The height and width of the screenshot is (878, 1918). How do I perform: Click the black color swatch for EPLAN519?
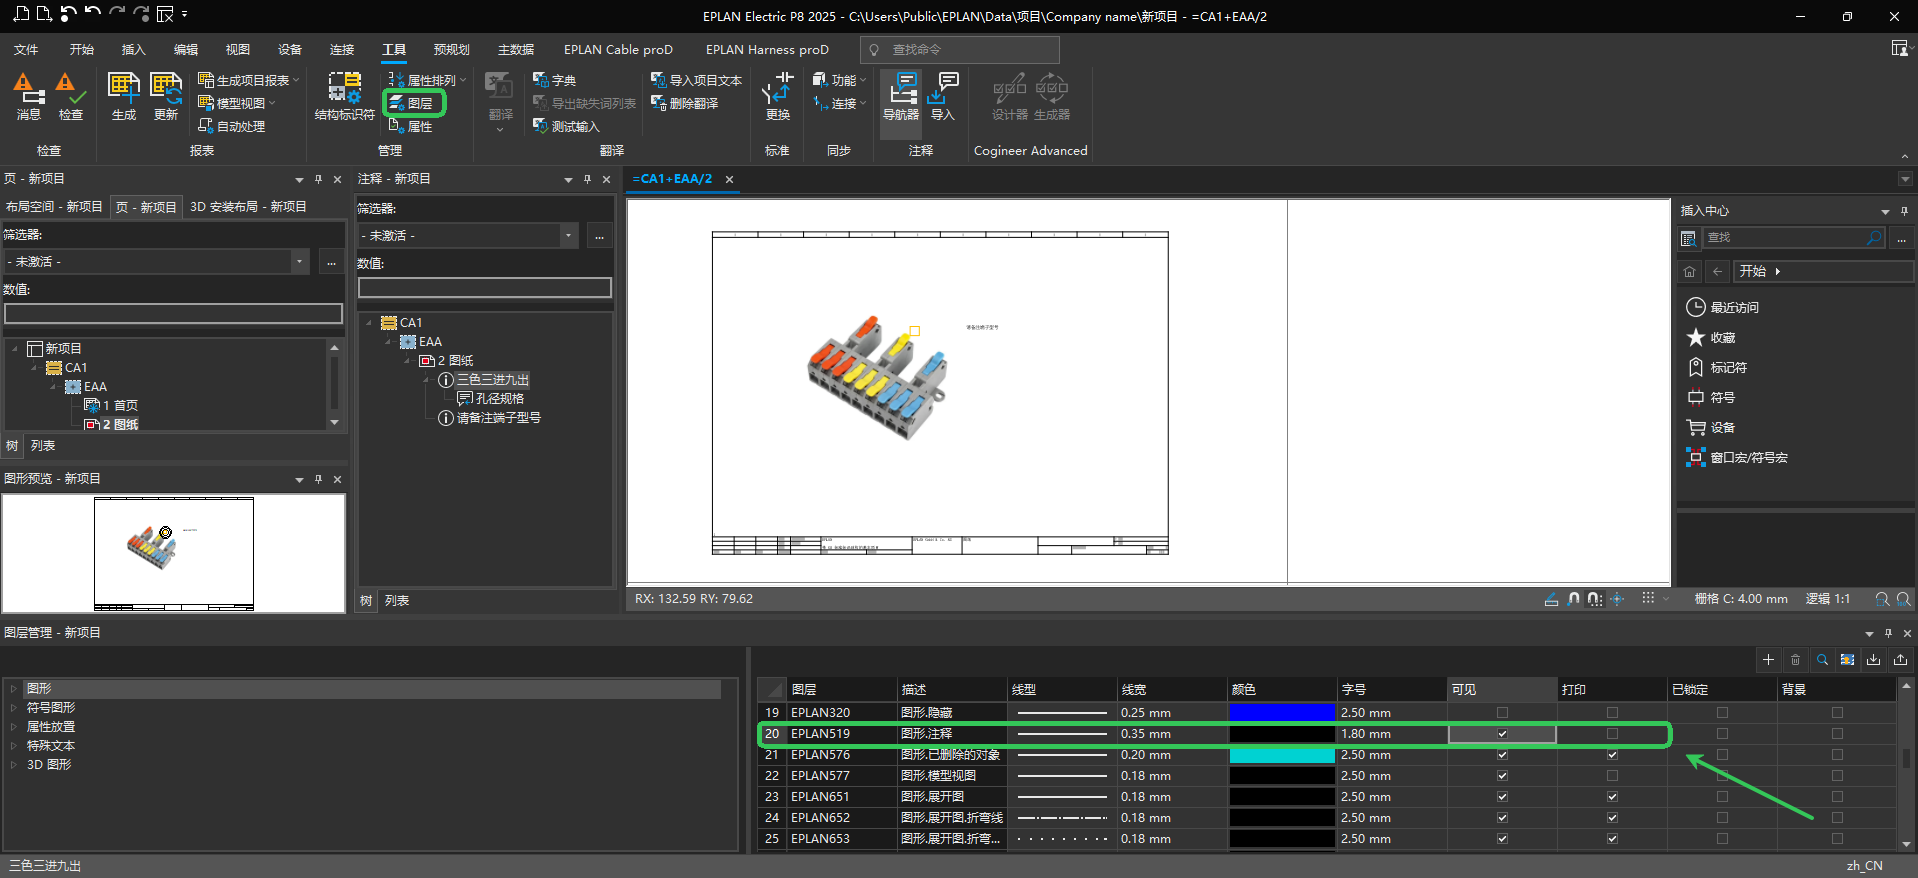click(1282, 734)
